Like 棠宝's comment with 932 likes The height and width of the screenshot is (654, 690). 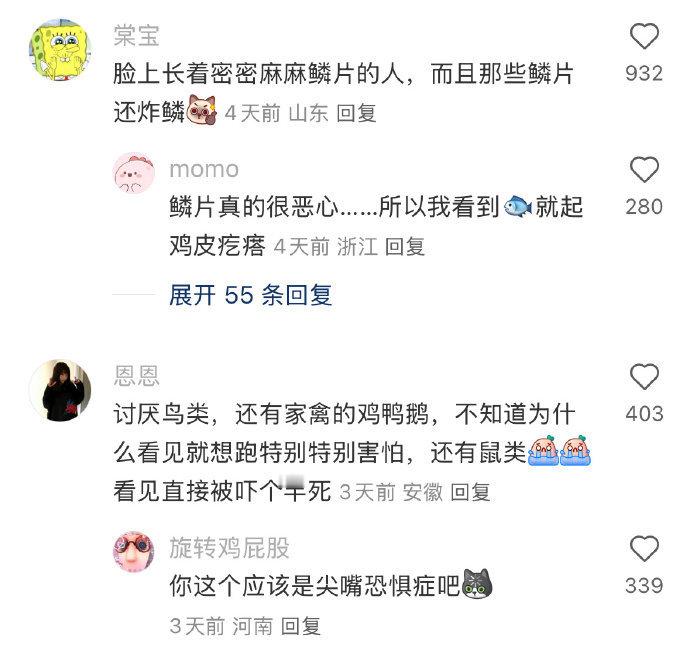644,36
